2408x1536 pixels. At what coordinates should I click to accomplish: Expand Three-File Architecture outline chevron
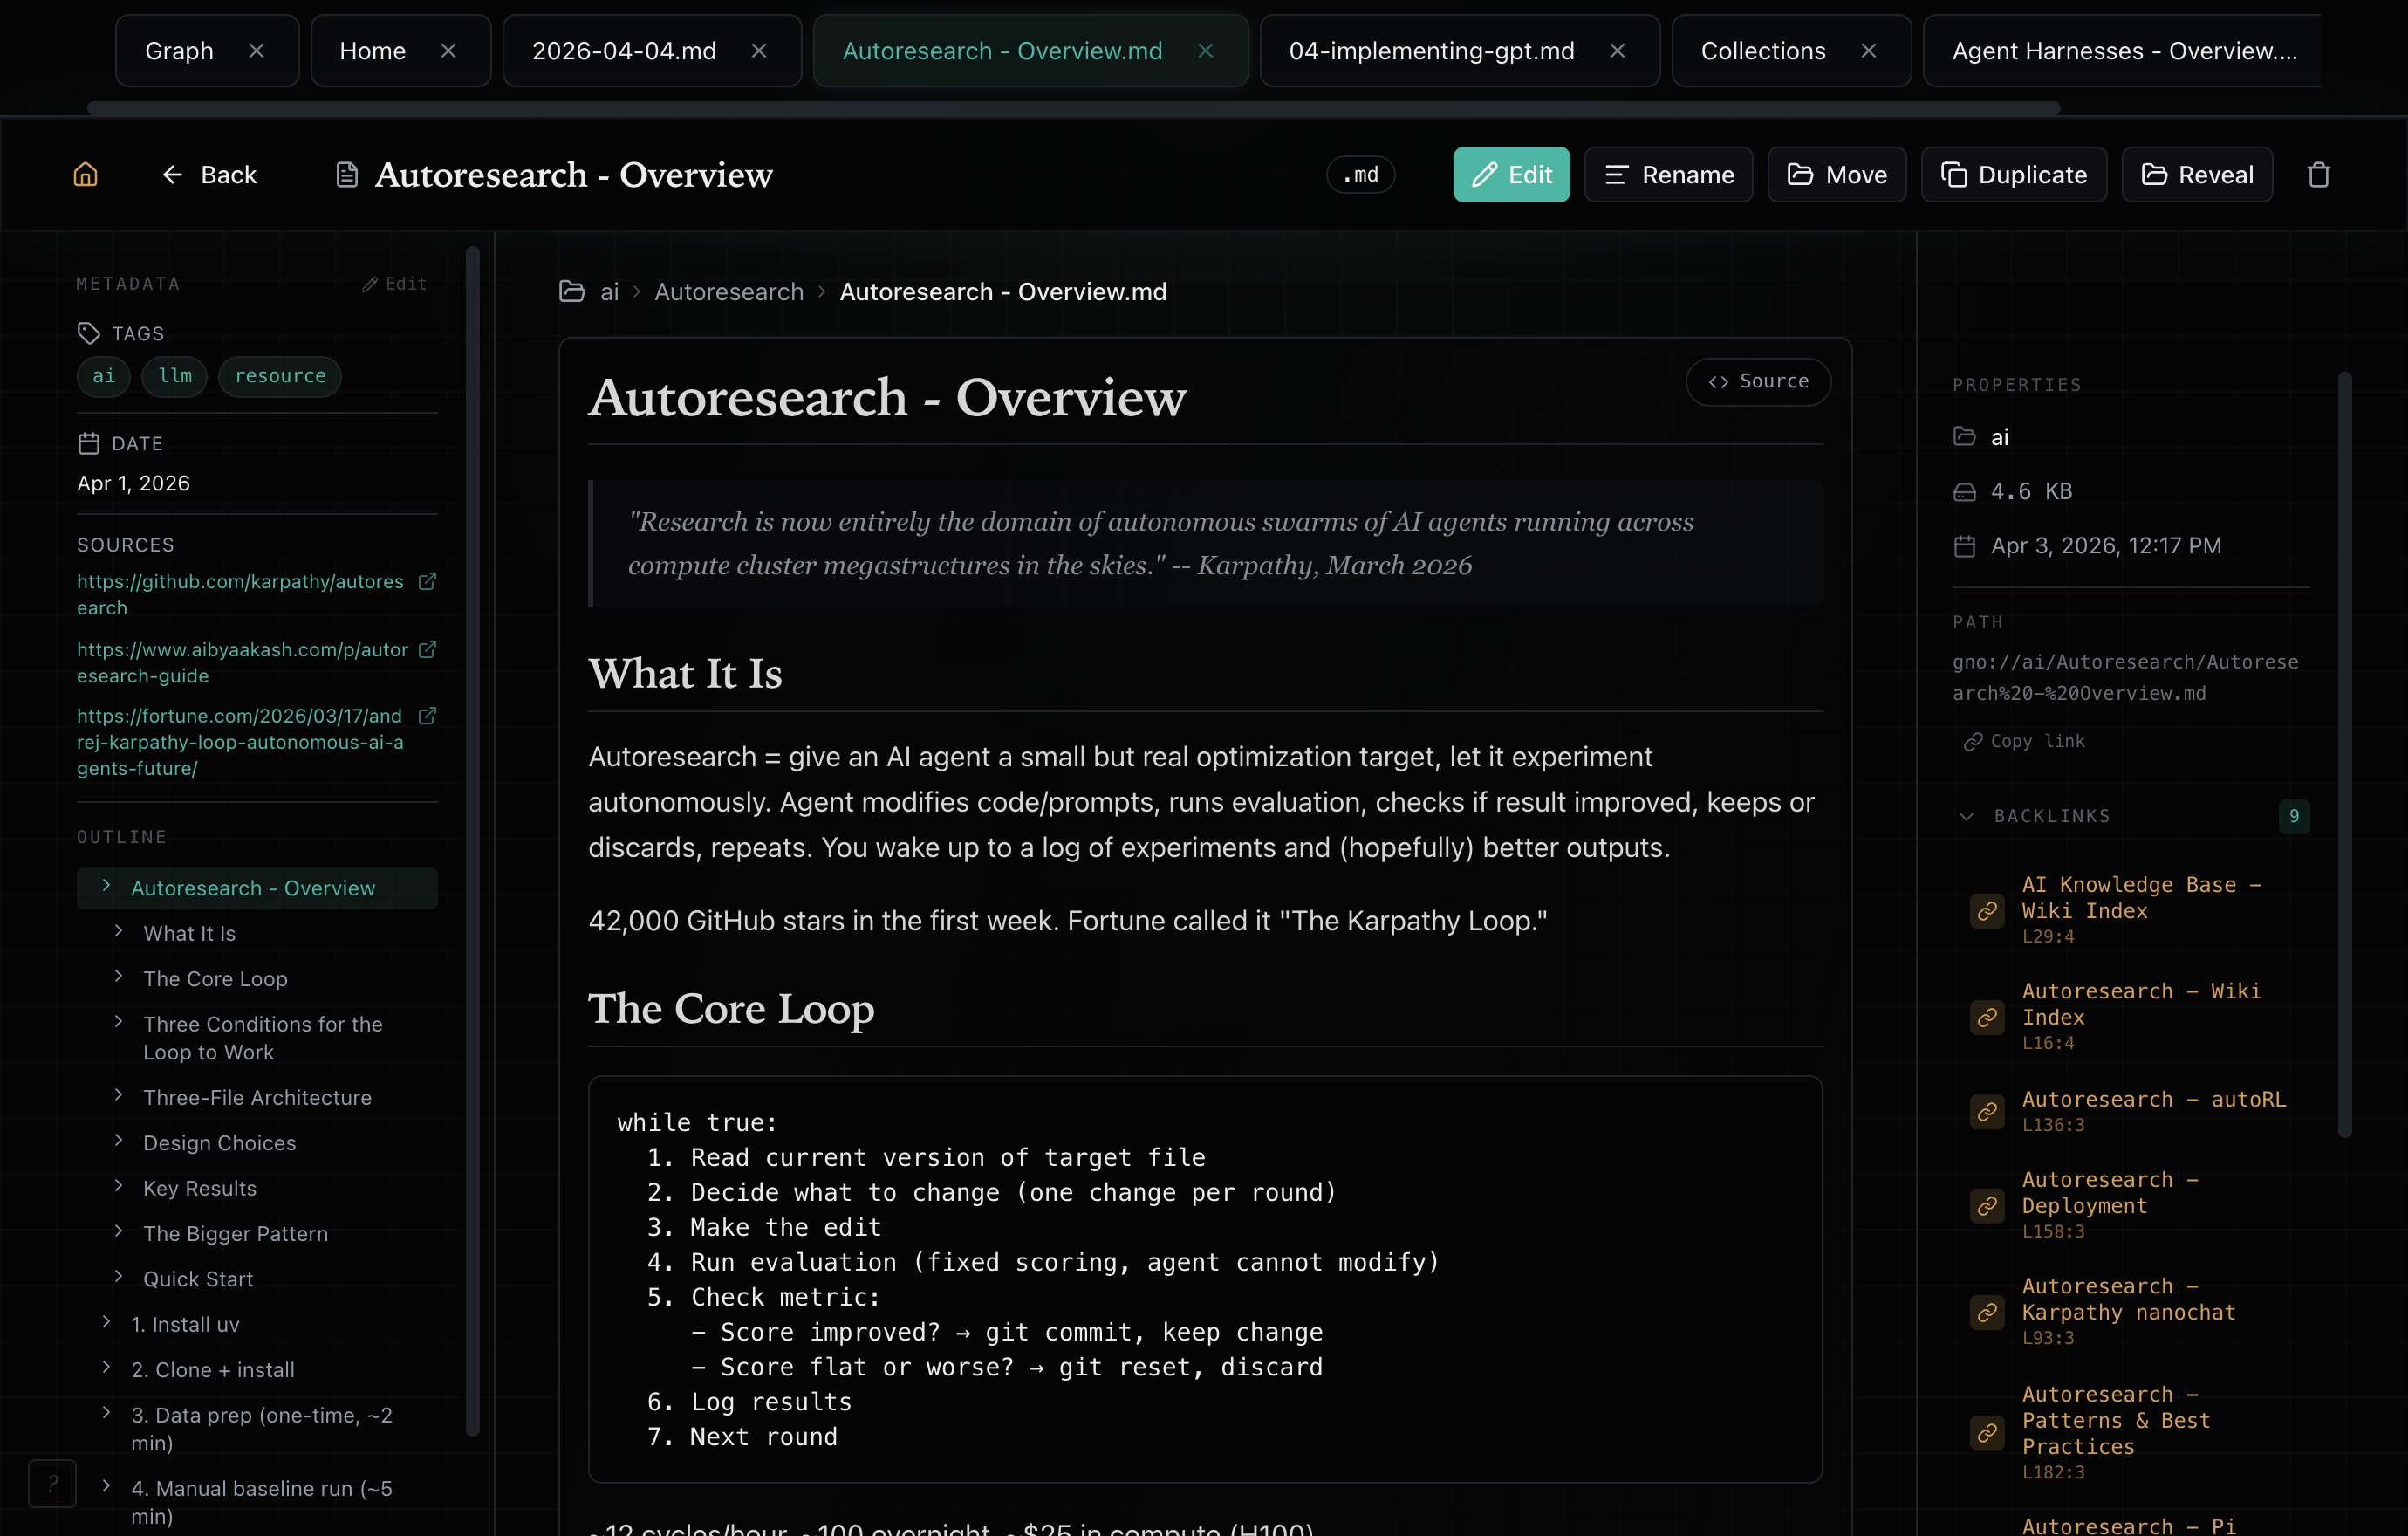coord(118,1095)
